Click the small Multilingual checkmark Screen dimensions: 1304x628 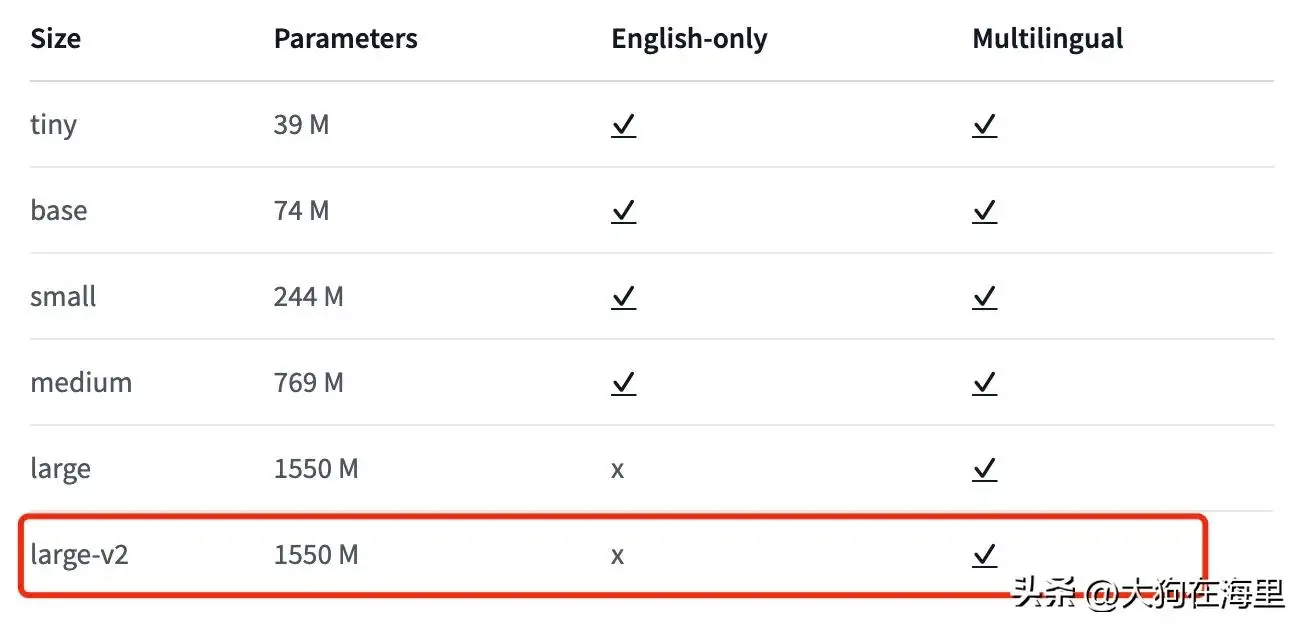coord(984,297)
